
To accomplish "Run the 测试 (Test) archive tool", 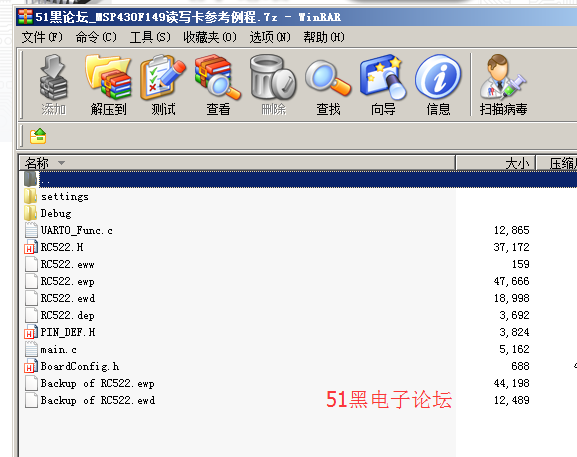I will [x=163, y=77].
